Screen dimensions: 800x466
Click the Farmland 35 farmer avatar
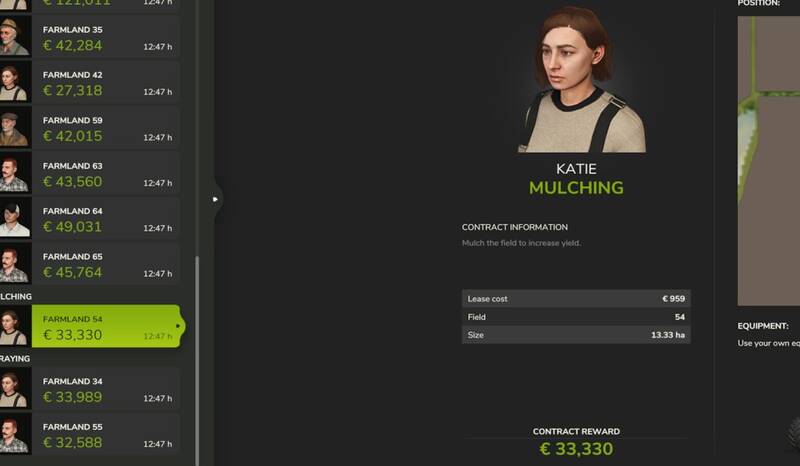[x=15, y=37]
